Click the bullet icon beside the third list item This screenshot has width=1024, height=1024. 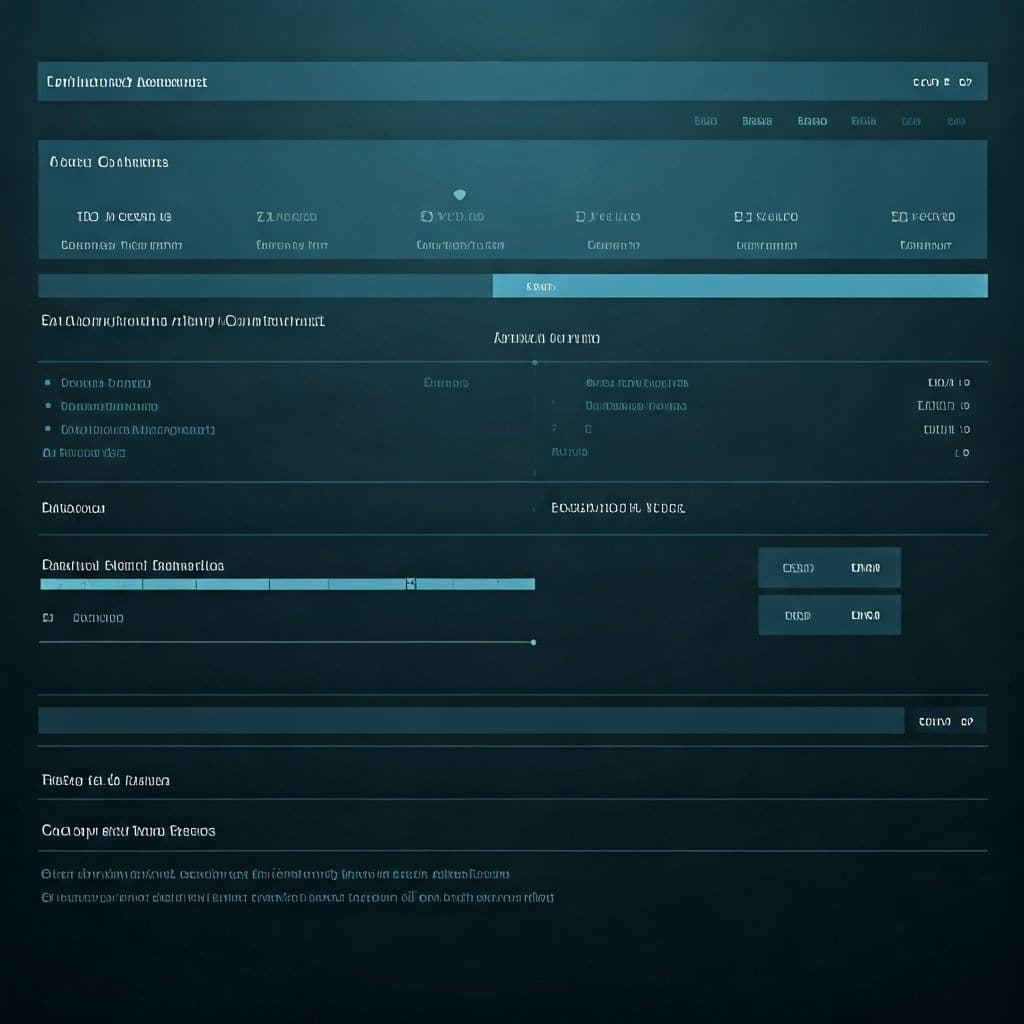[47, 429]
